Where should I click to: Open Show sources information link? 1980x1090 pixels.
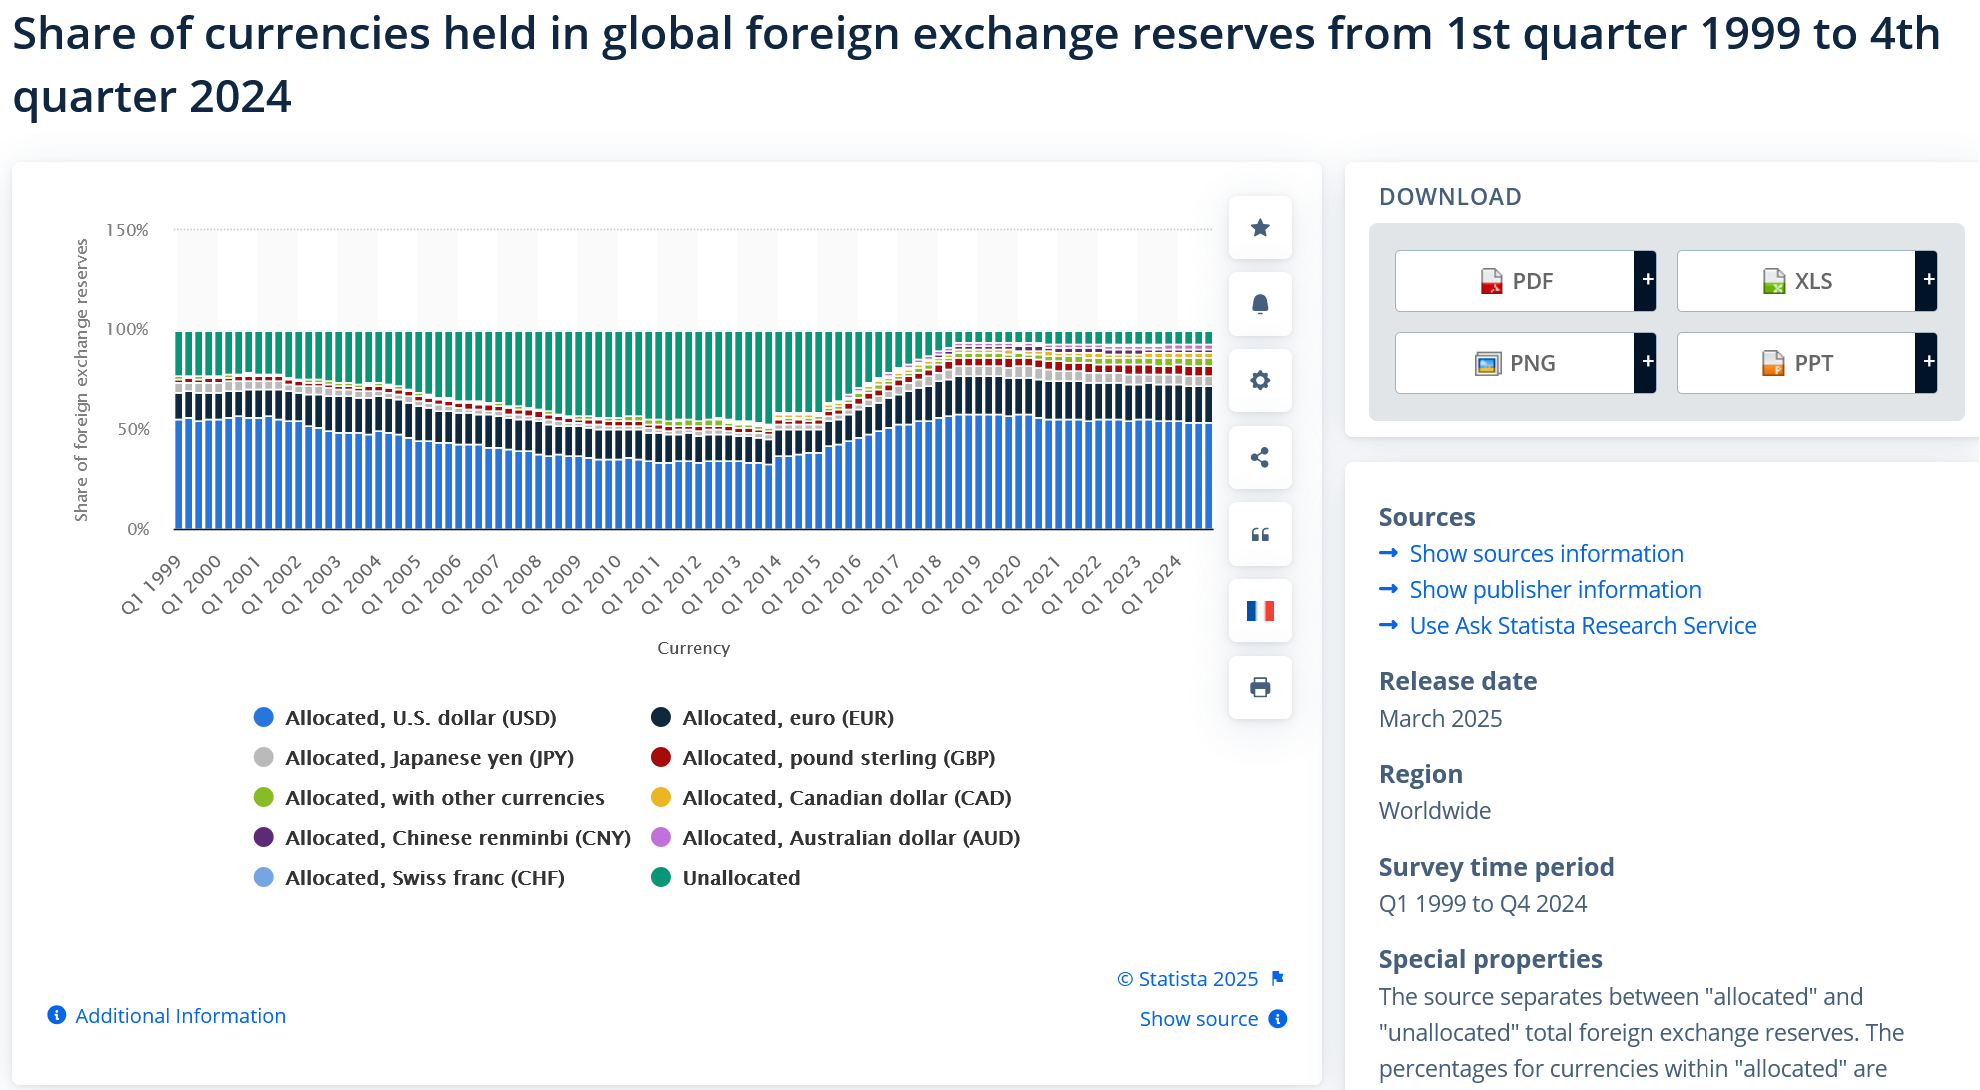[1546, 554]
